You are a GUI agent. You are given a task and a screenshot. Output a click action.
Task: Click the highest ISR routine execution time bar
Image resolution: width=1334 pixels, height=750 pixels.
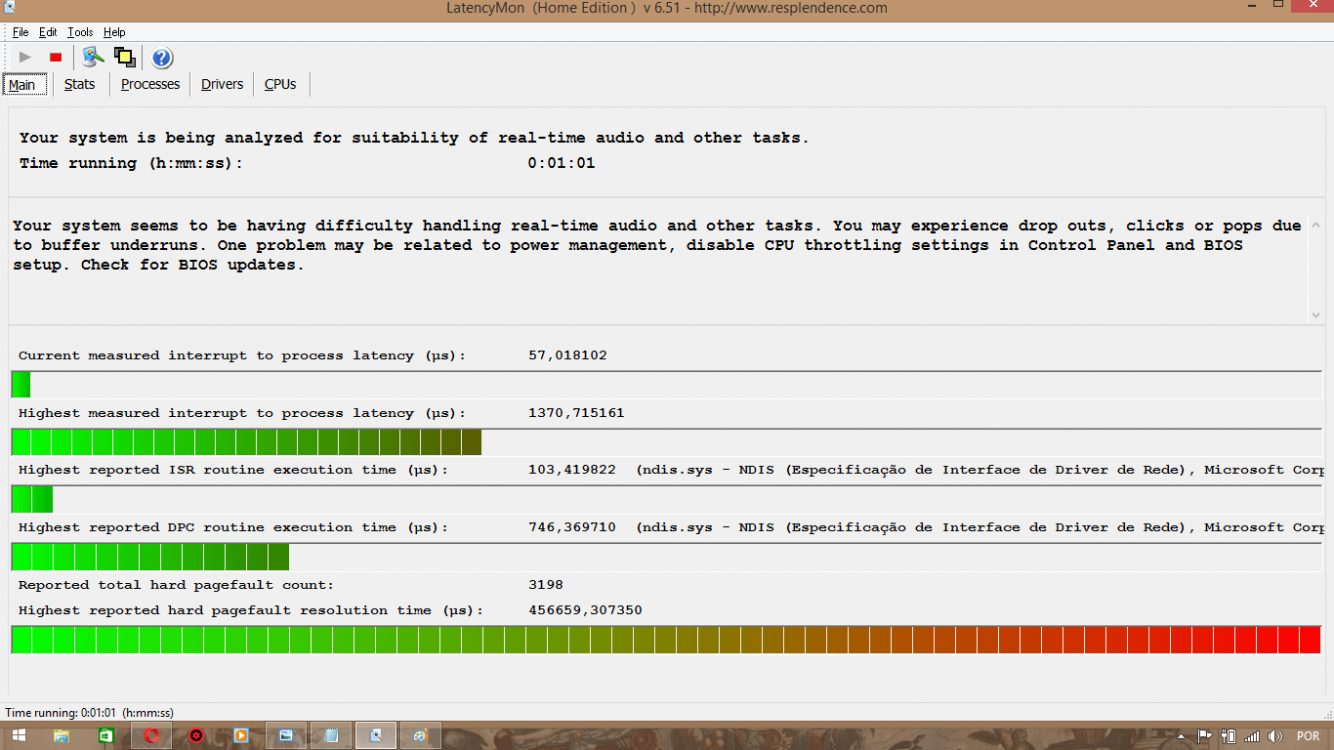[x=666, y=499]
